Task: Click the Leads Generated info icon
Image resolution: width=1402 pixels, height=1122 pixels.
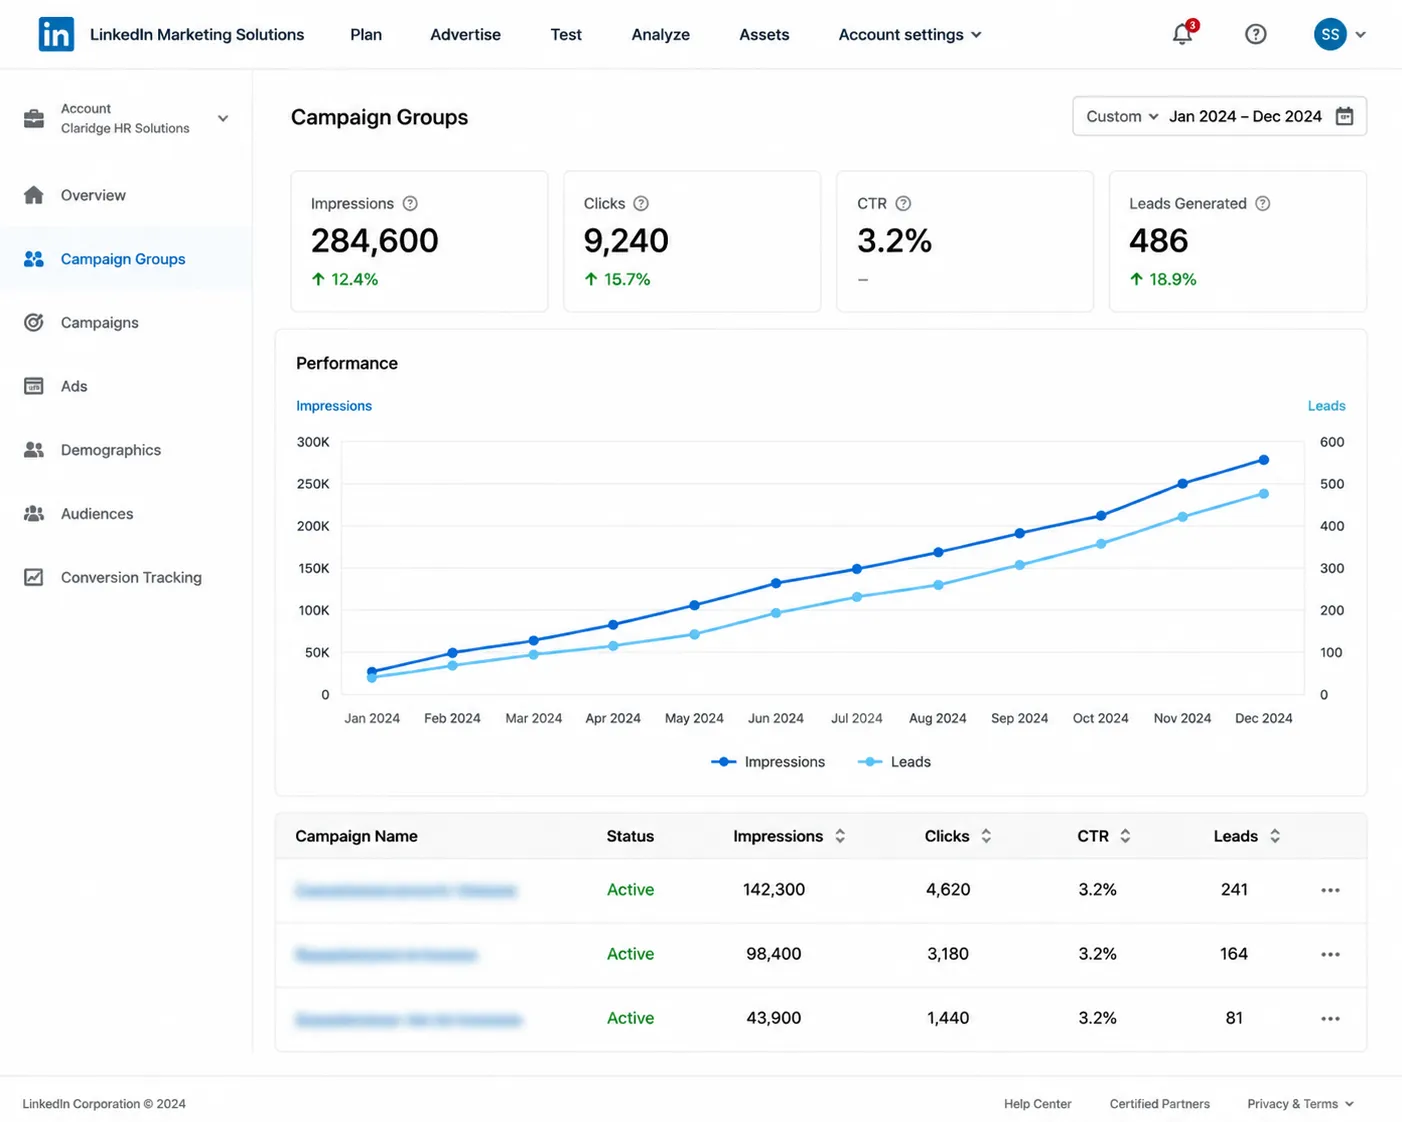Action: tap(1263, 203)
